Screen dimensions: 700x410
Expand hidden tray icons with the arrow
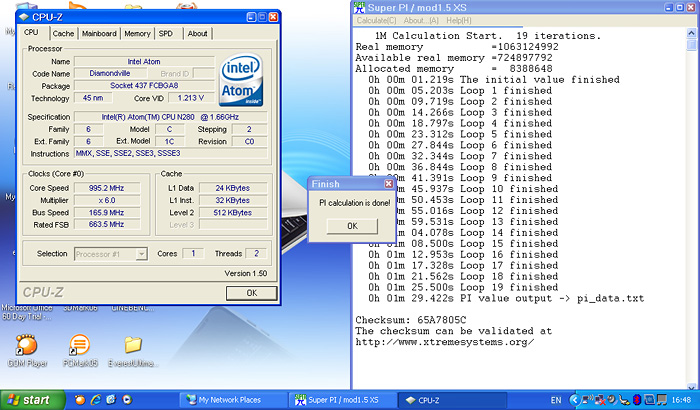click(575, 400)
